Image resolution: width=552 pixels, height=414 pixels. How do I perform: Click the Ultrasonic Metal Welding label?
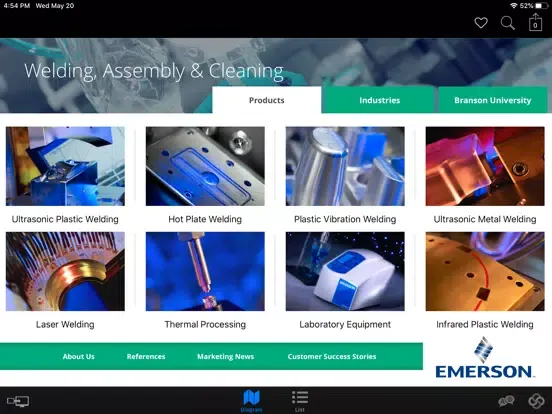[x=485, y=219]
